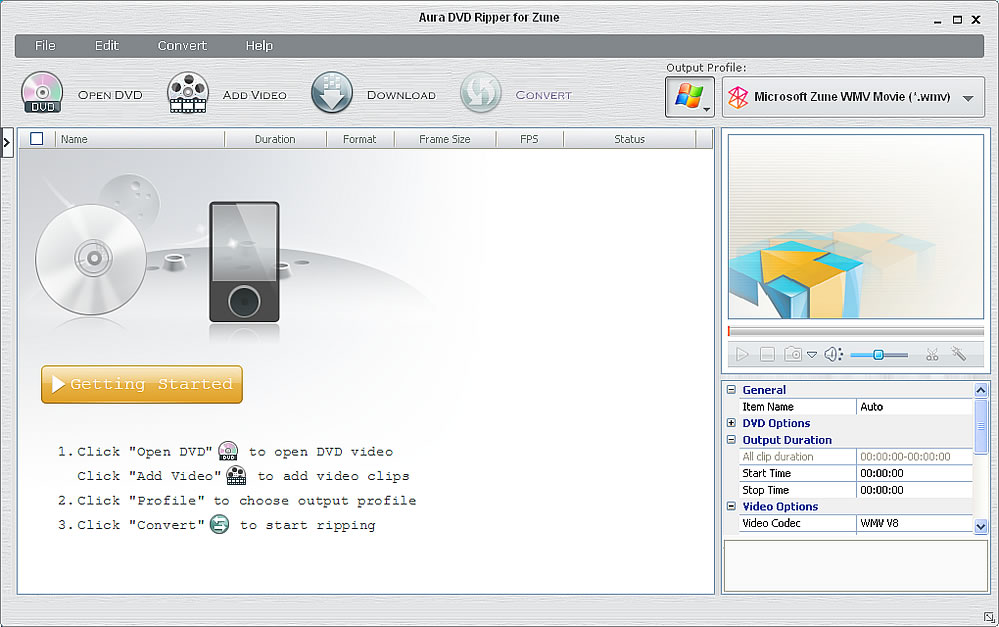Click the Open DVD label
Screen dimensions: 999x627
pos(110,95)
